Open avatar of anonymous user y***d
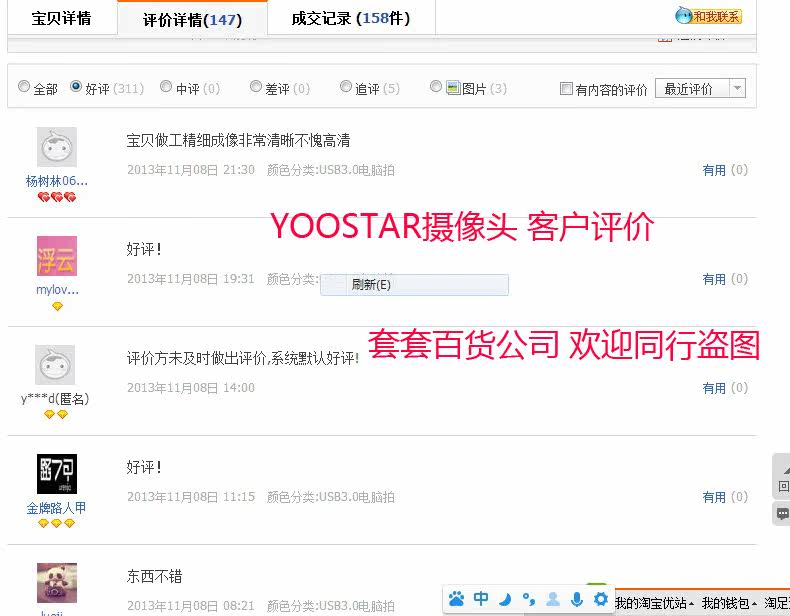The image size is (790, 616). (55, 365)
